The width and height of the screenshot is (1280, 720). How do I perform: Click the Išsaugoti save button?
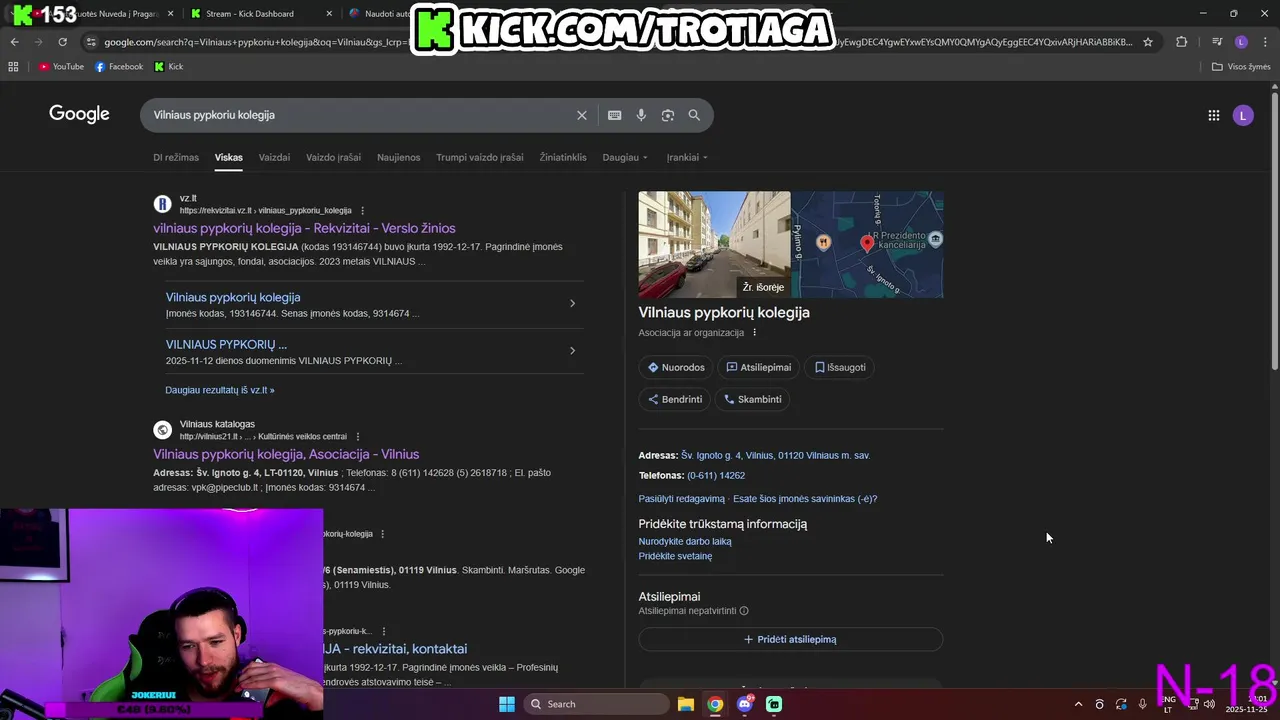click(840, 367)
